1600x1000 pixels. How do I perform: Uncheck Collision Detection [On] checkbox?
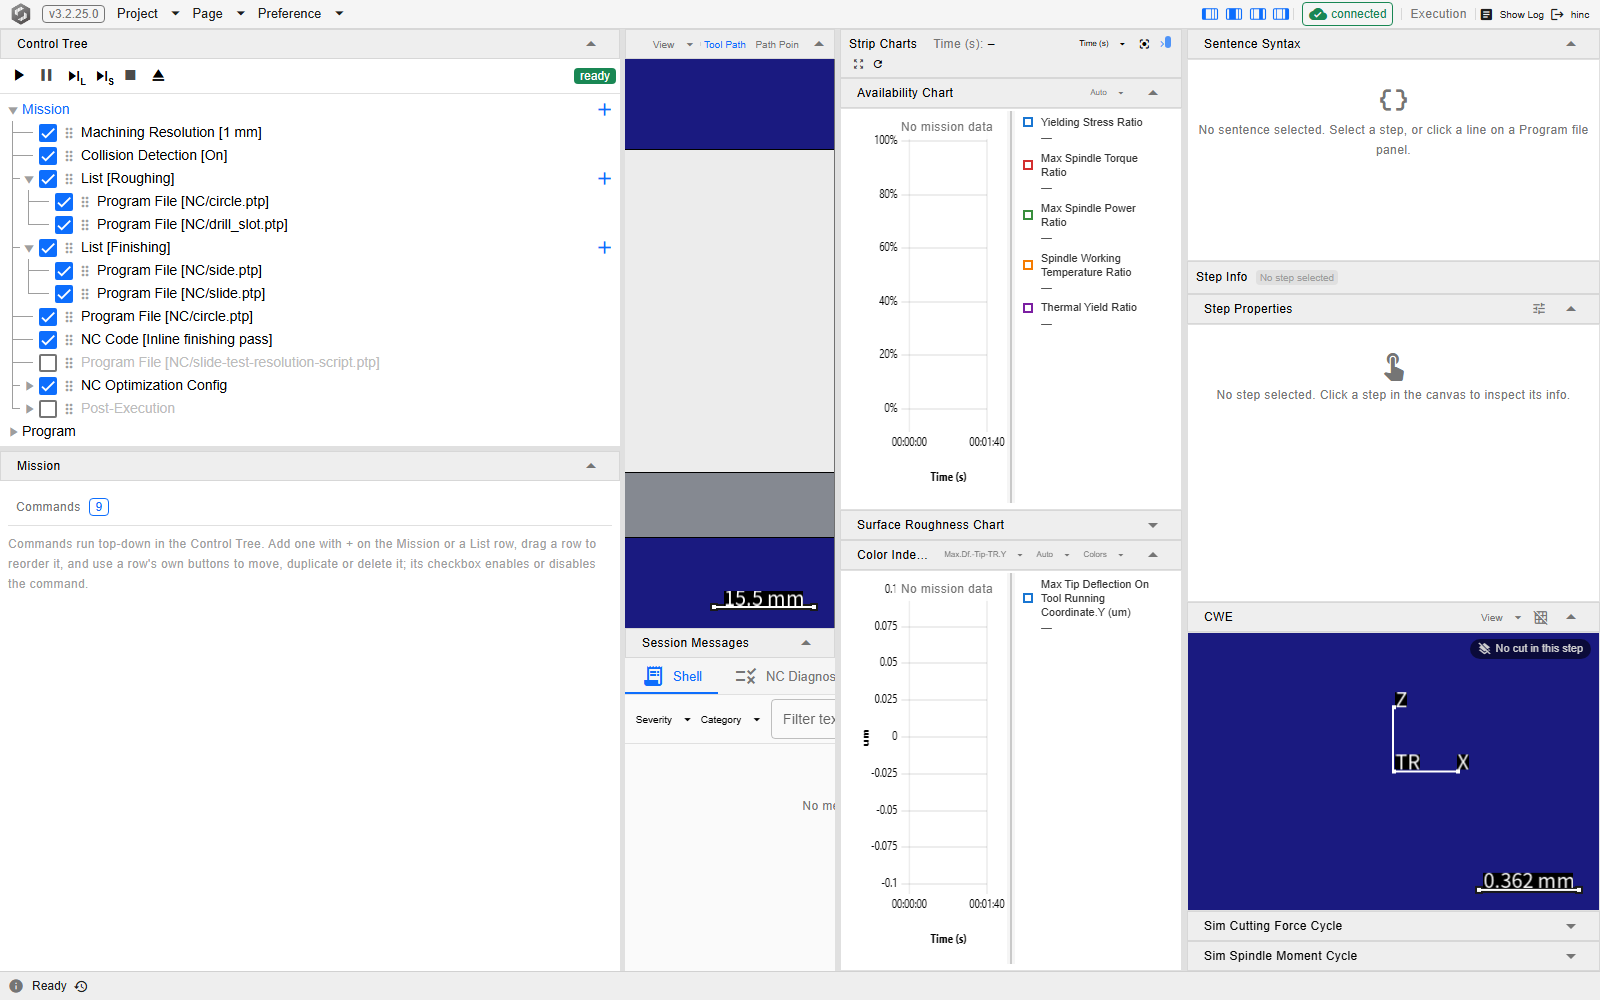coord(48,155)
